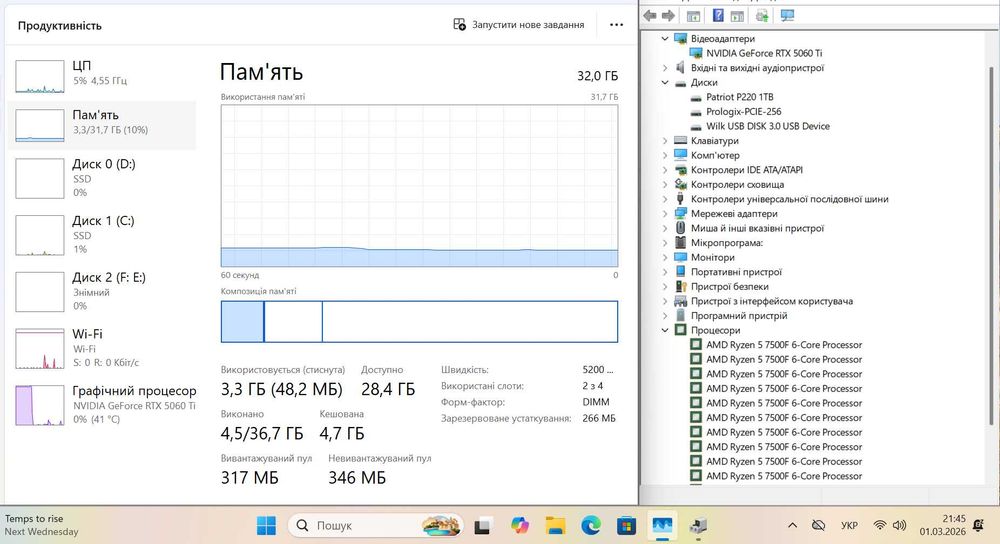This screenshot has height=544, width=1000.
Task: Select NVIDIA GeForce RTX 5060 Ti device in tree
Action: pos(764,54)
